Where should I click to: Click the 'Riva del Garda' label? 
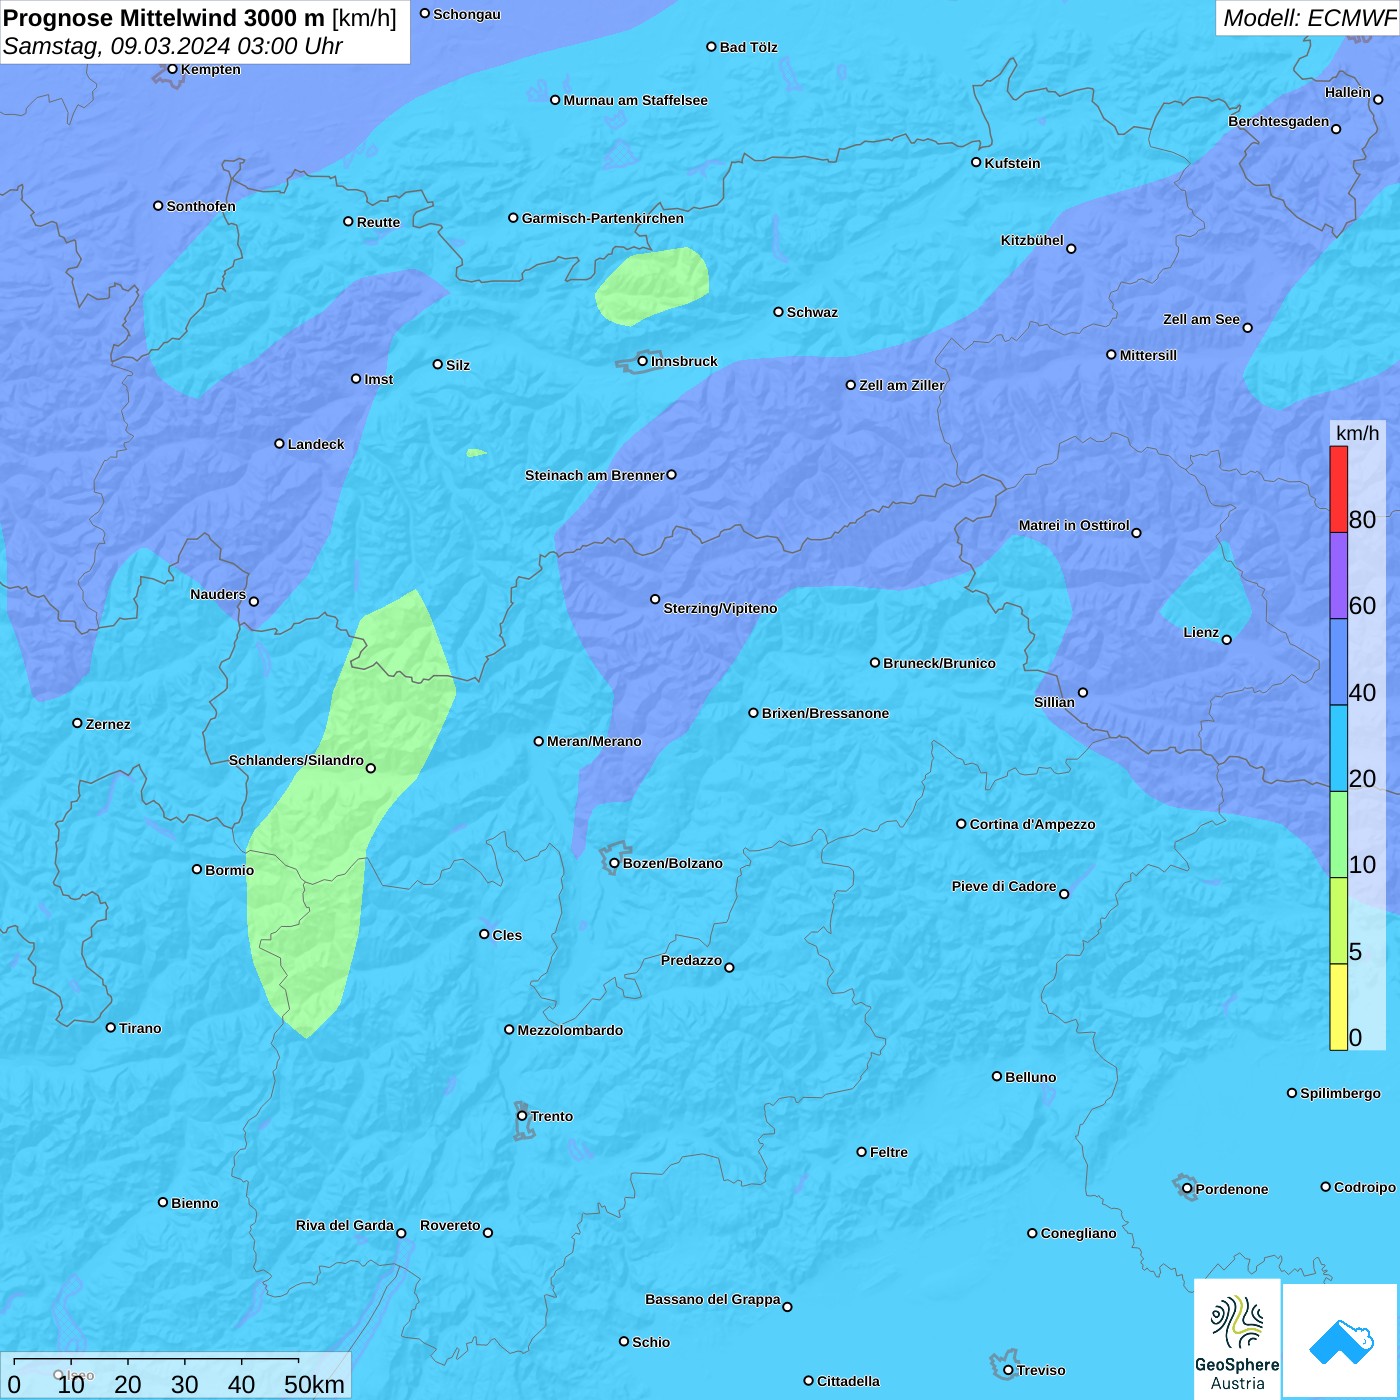344,1225
